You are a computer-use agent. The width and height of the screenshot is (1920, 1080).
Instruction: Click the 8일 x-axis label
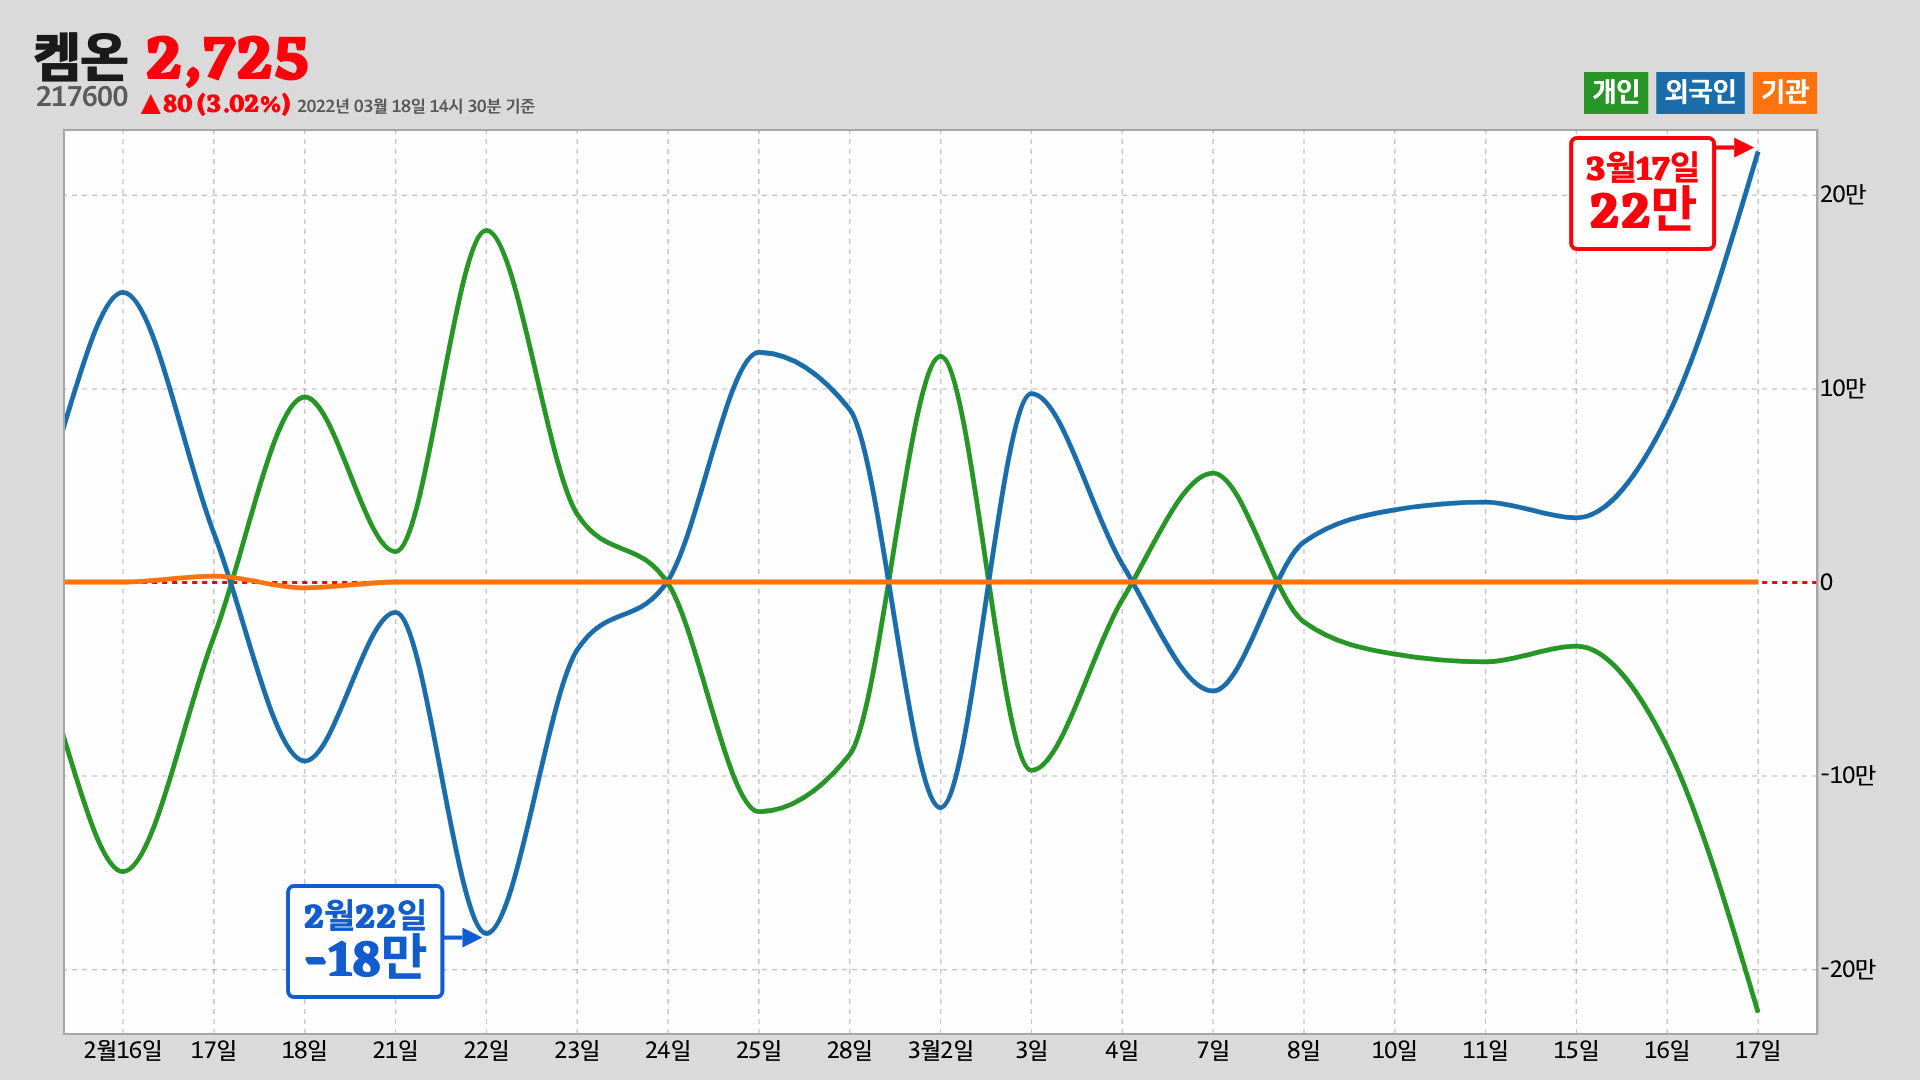point(1304,1050)
